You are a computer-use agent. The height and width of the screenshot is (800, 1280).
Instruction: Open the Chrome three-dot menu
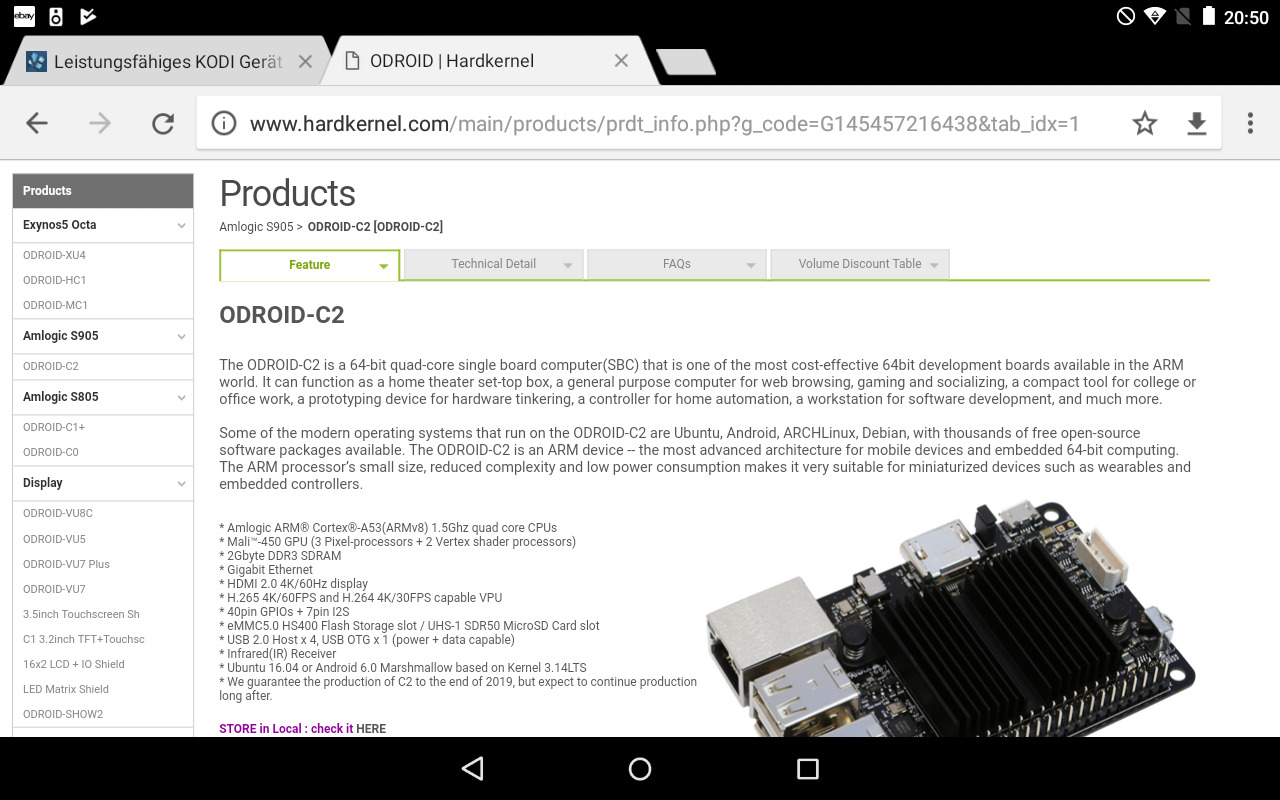pyautogui.click(x=1250, y=123)
